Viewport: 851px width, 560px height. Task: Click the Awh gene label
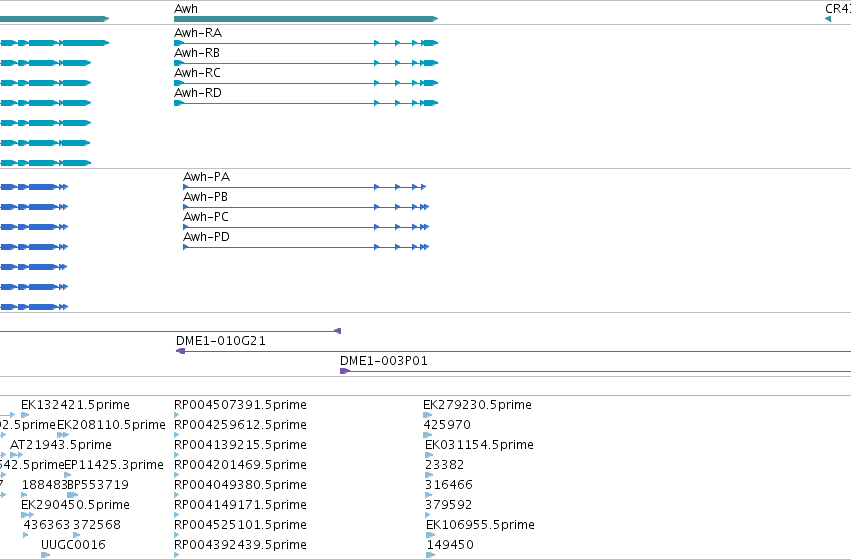point(186,9)
